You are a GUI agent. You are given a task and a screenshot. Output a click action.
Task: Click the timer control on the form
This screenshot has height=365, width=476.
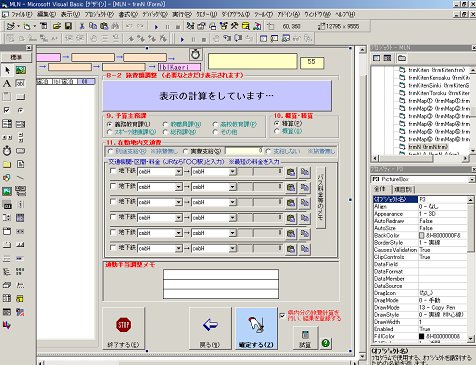(196, 54)
